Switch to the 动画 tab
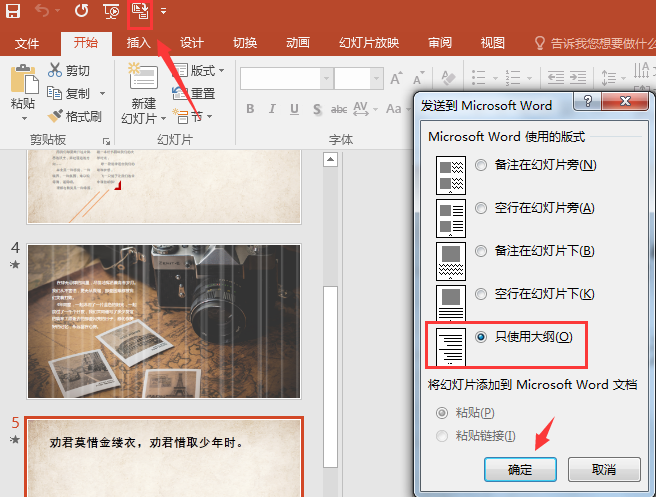 (x=298, y=43)
